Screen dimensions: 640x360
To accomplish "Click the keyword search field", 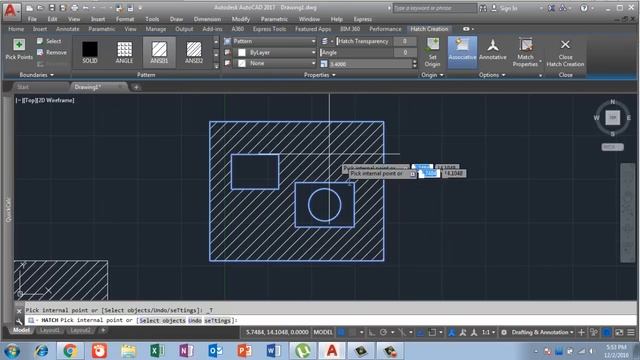I will click(x=434, y=8).
